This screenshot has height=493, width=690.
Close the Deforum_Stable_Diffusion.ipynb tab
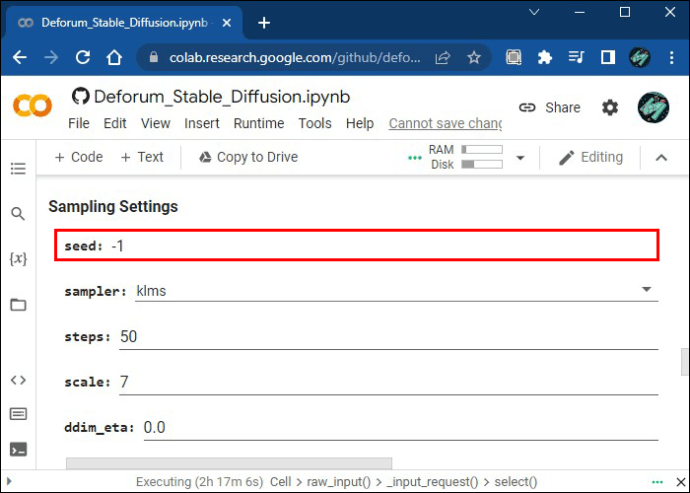[x=227, y=23]
